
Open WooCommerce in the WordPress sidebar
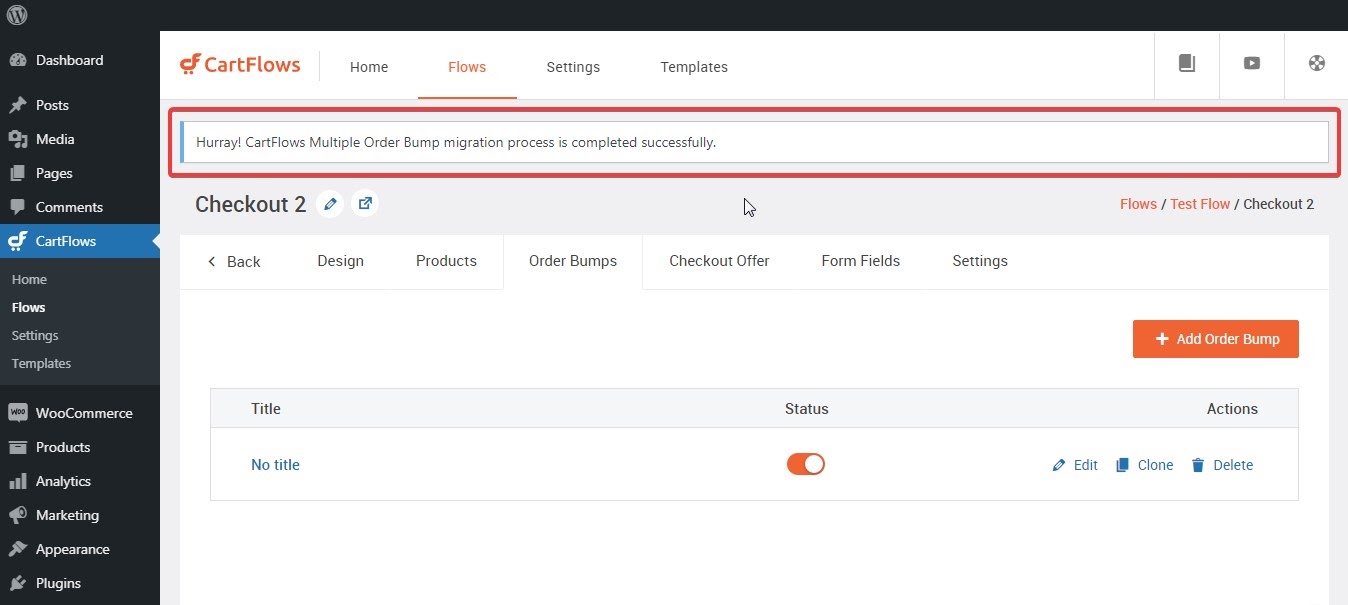pyautogui.click(x=83, y=413)
